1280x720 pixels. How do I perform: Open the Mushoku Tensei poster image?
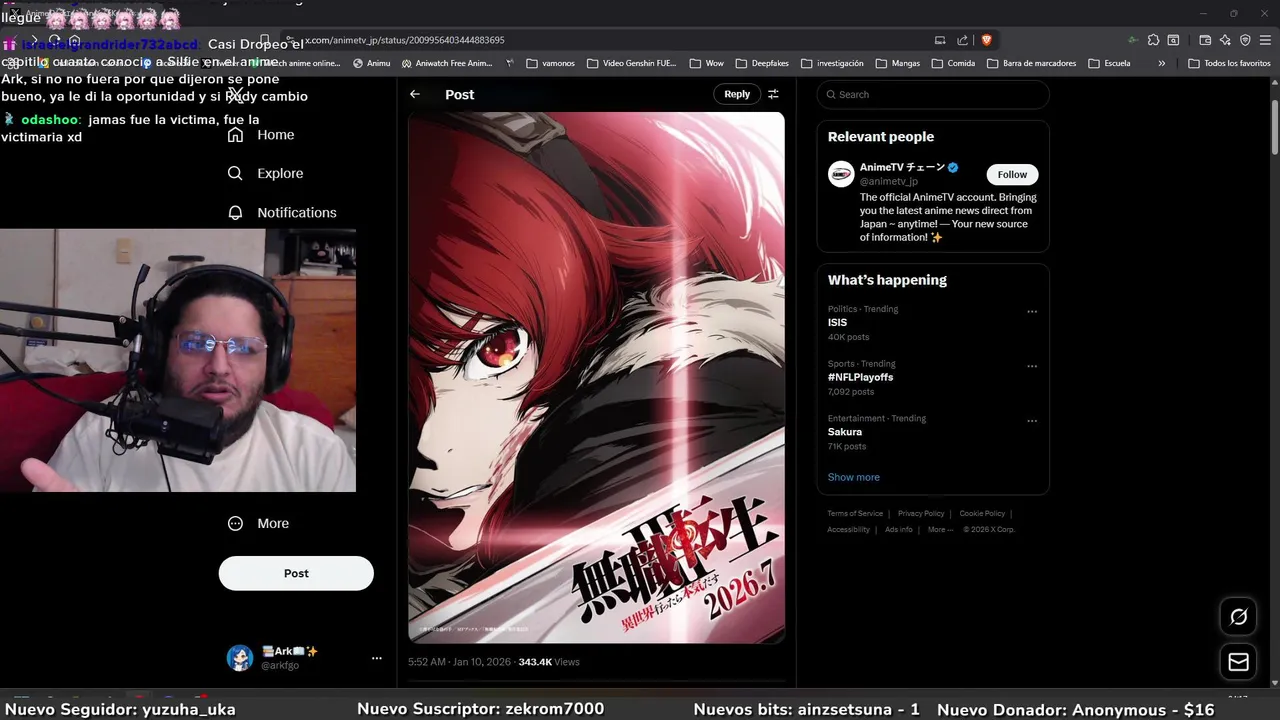[596, 377]
